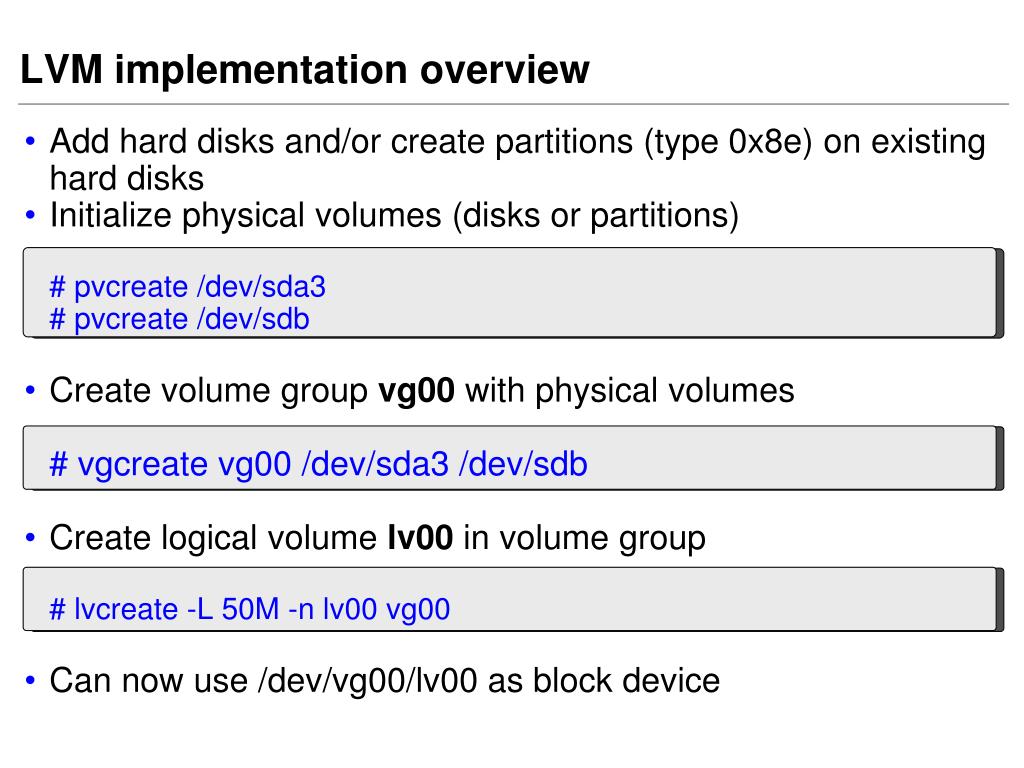Click the lvcreate -L 50M command text
1024x768 pixels.
tap(250, 609)
